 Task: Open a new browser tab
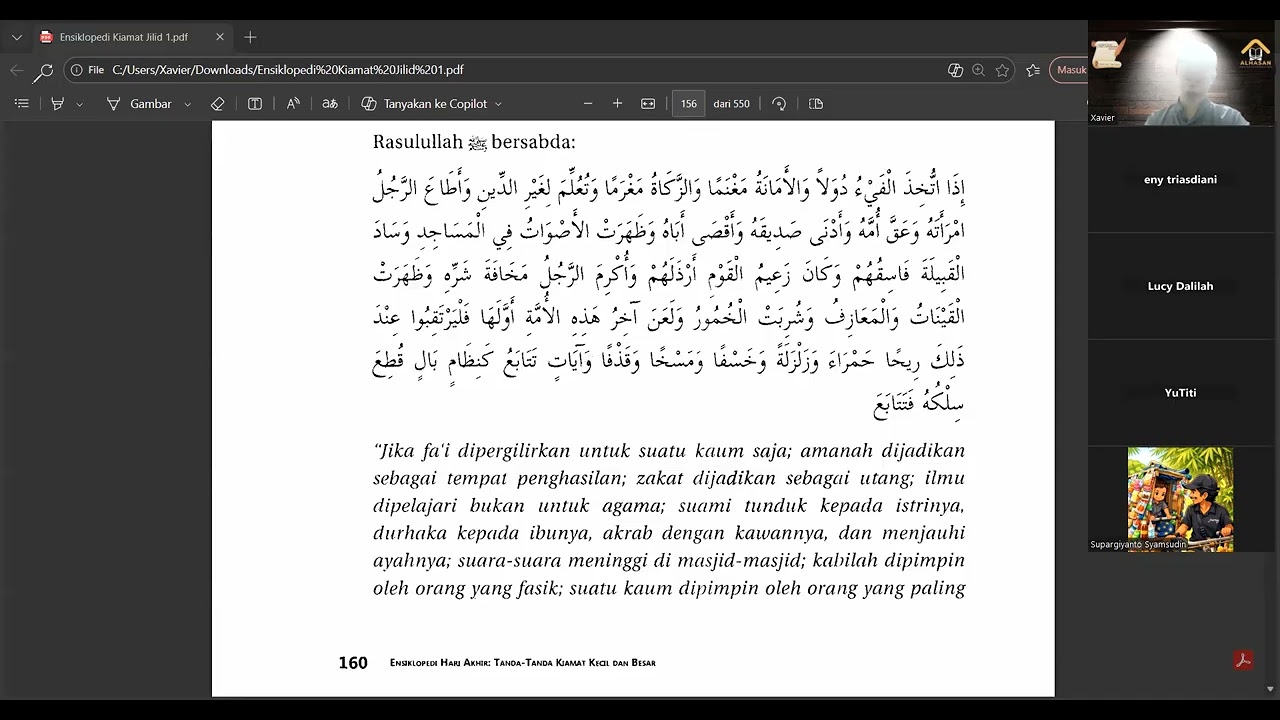250,37
